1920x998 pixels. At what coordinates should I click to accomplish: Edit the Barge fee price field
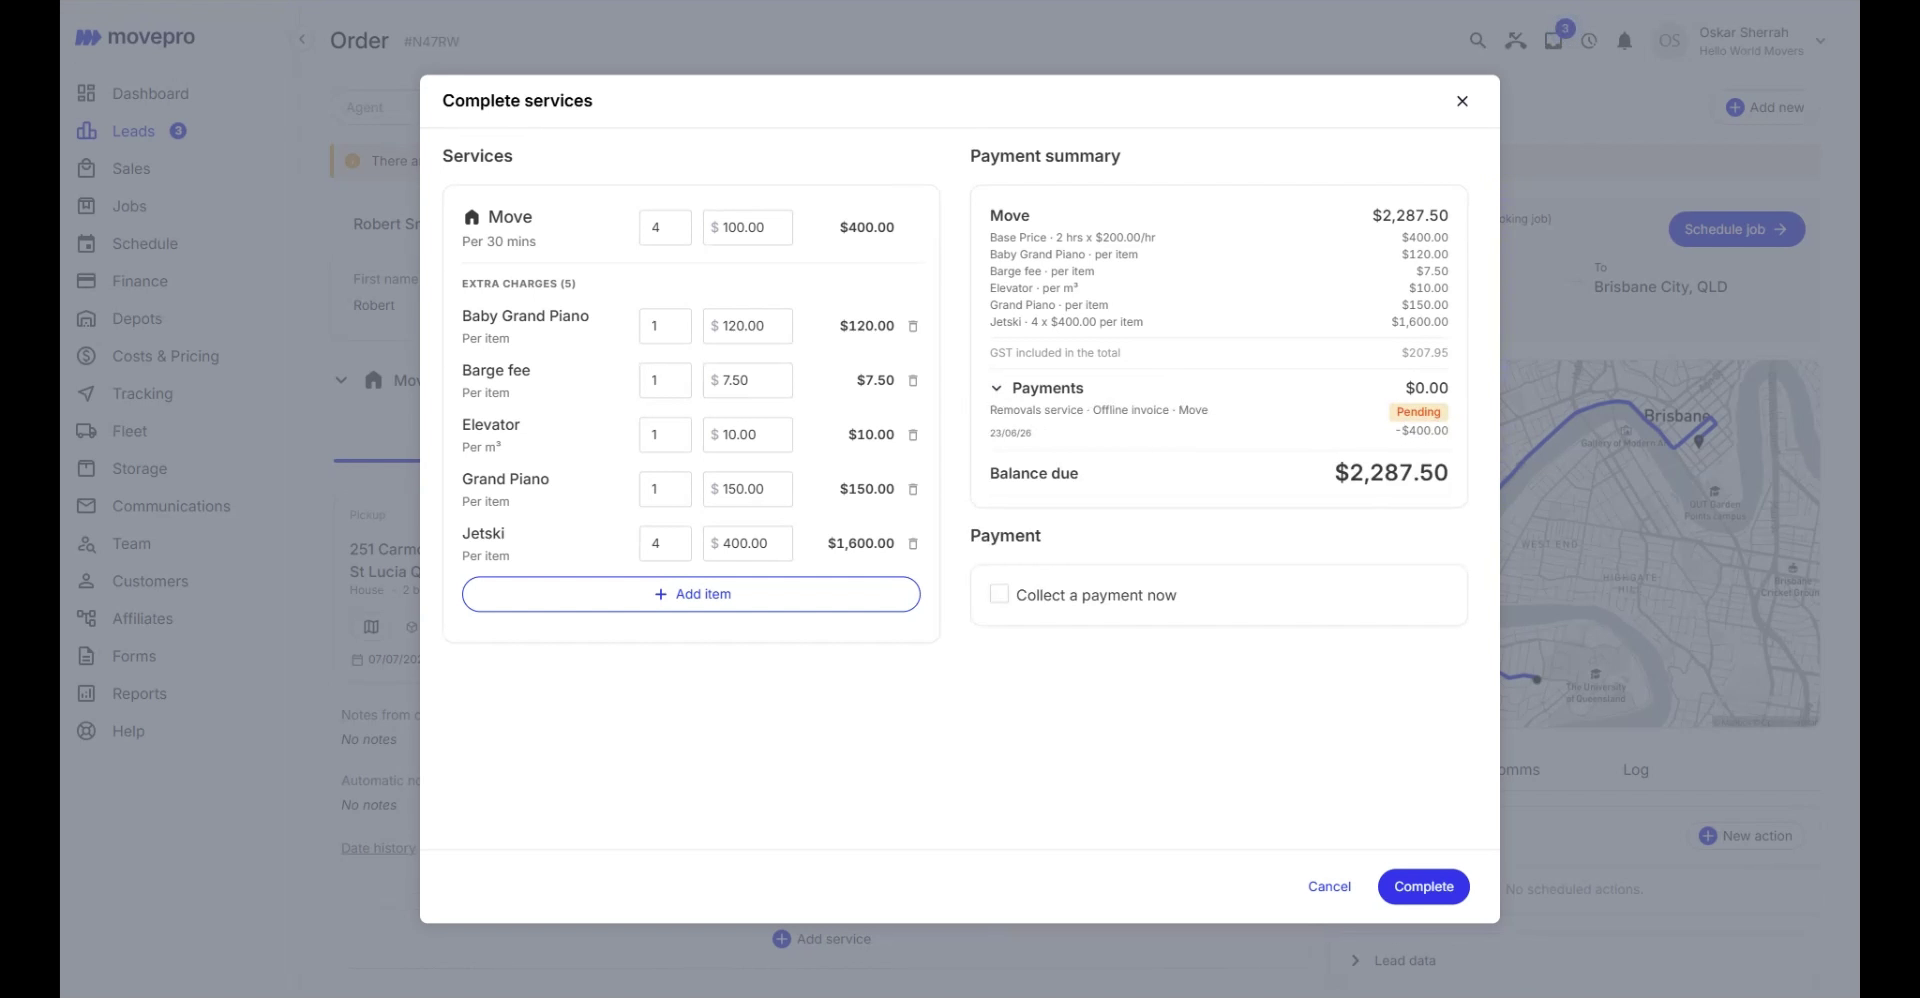coord(748,380)
